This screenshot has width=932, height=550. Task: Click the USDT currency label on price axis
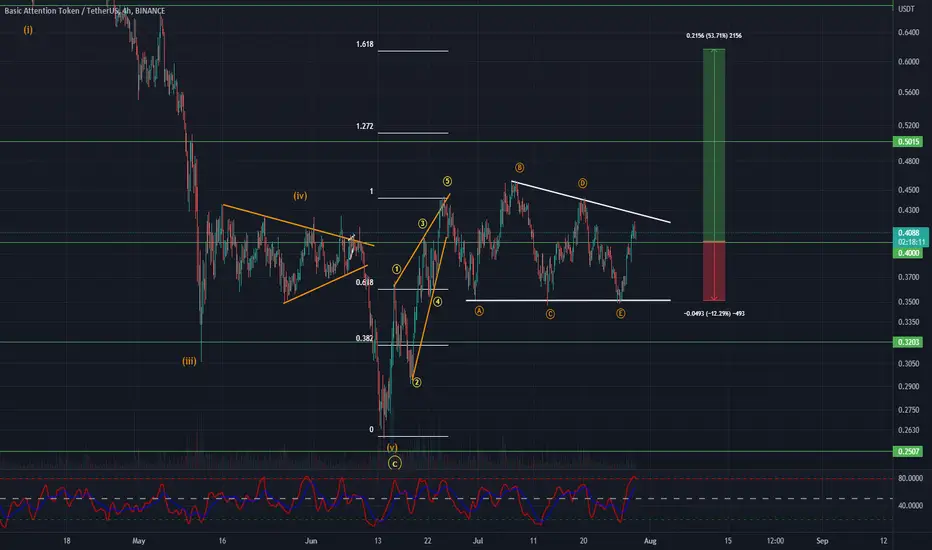click(906, 9)
